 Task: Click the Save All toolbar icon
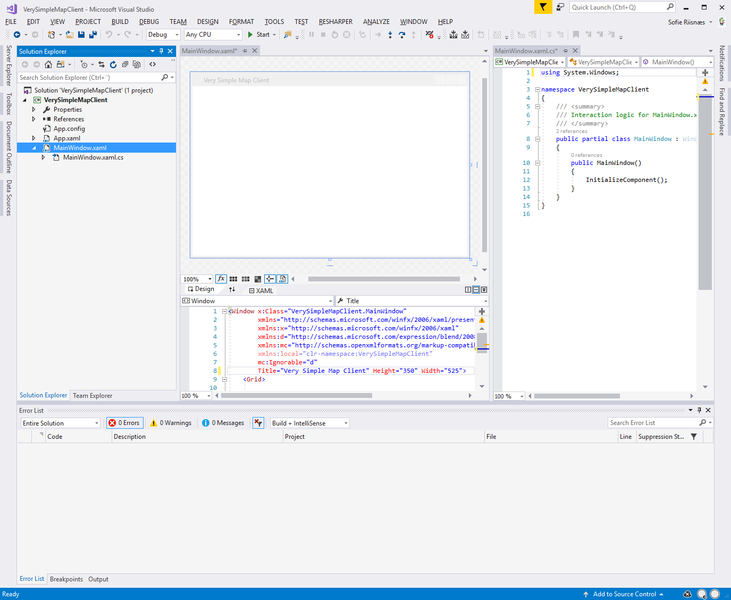[x=93, y=34]
